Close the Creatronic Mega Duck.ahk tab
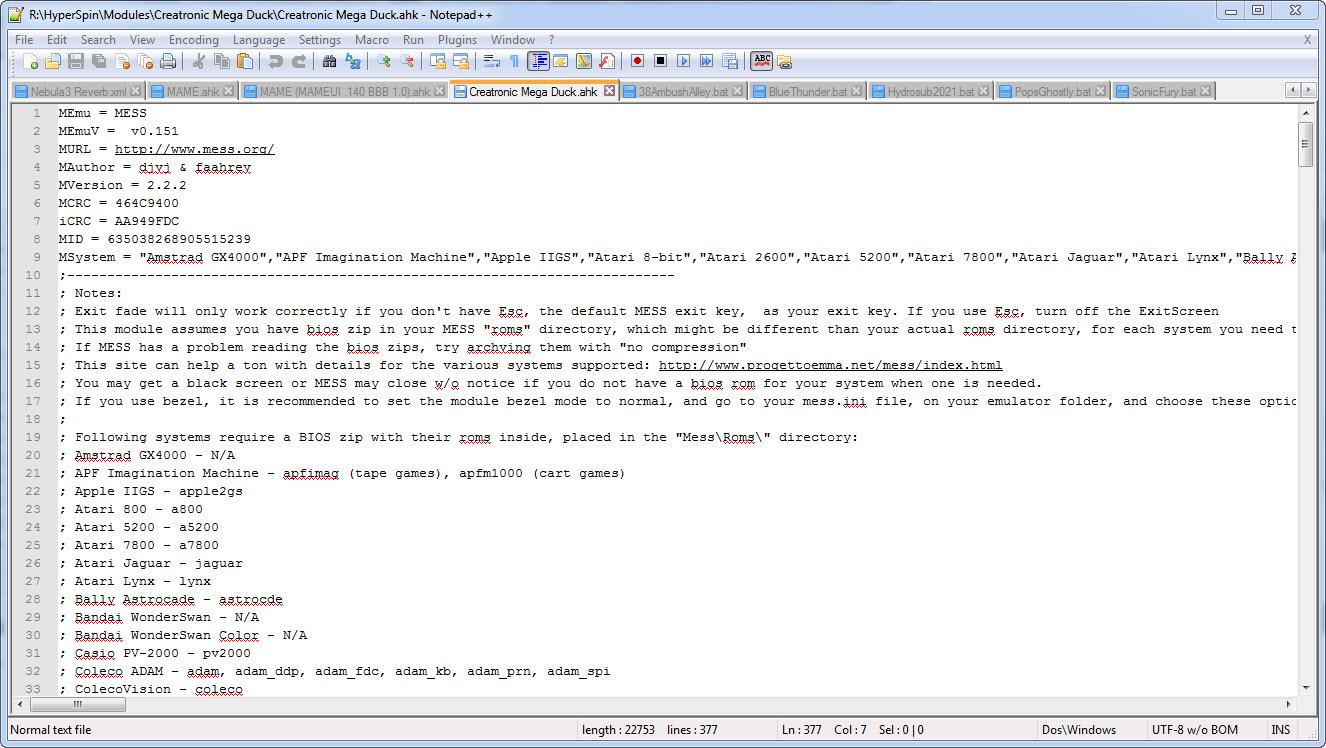1326x748 pixels. (x=610, y=91)
